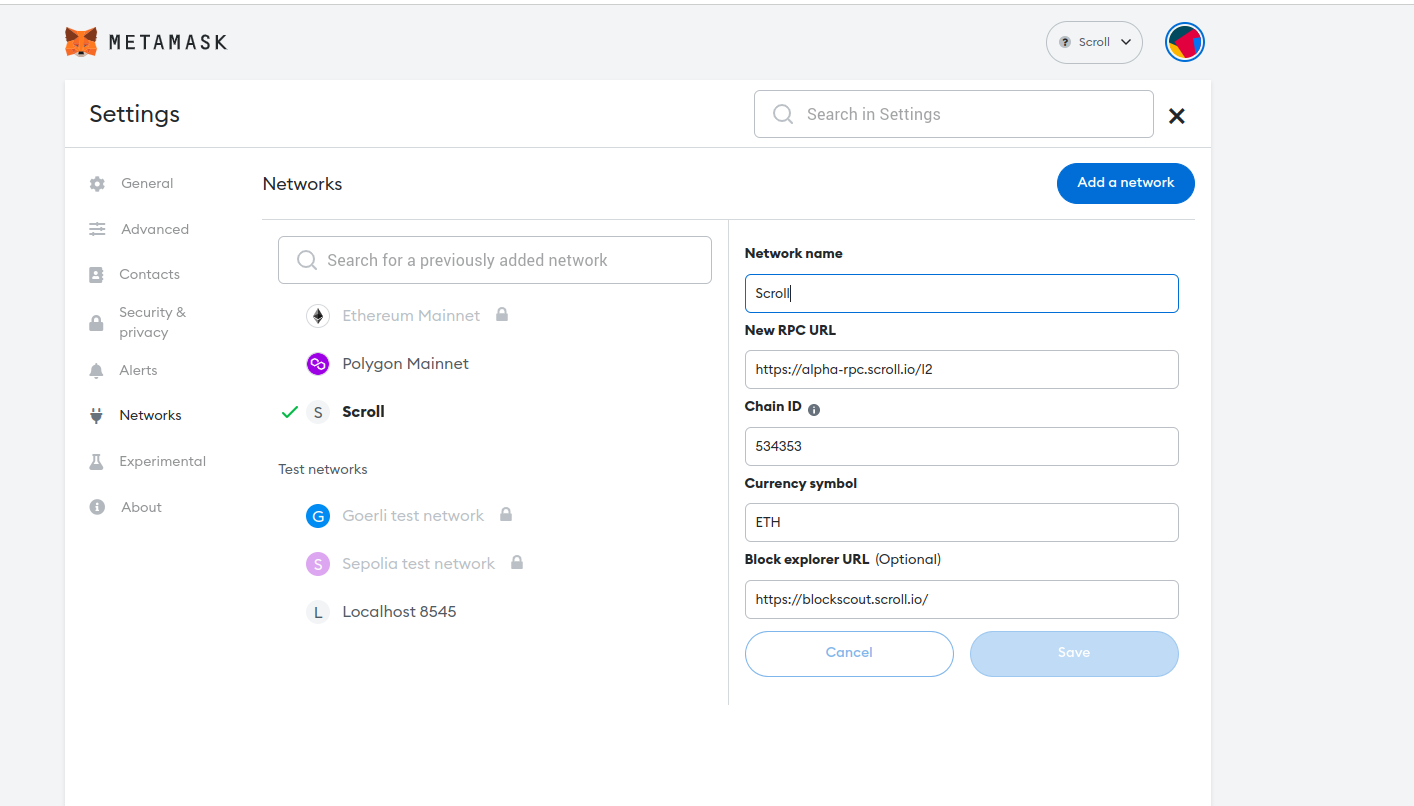The height and width of the screenshot is (806, 1414).
Task: Click the Add a network button
Action: [1126, 183]
